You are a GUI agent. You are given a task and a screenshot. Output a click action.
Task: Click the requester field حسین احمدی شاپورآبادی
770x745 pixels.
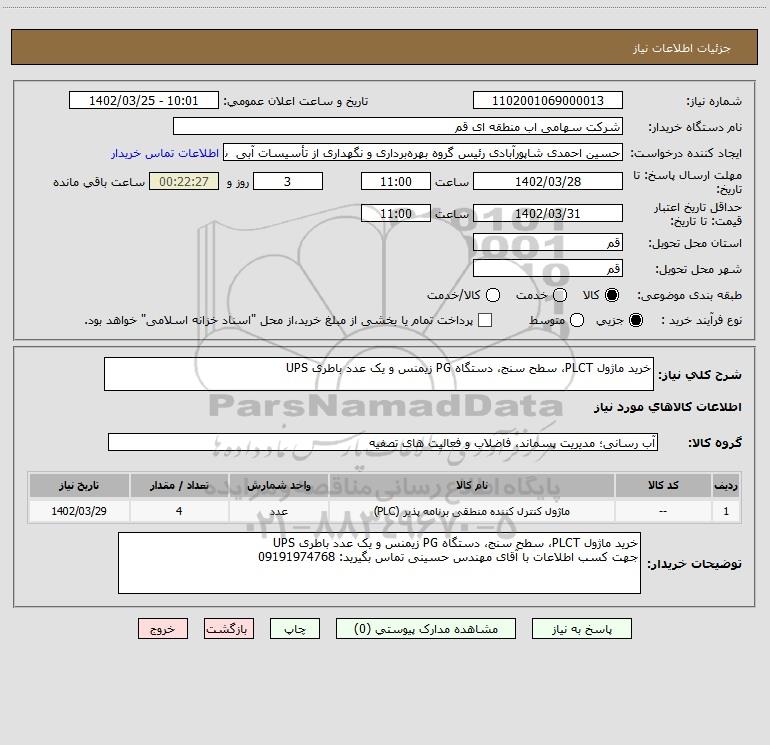[423, 153]
